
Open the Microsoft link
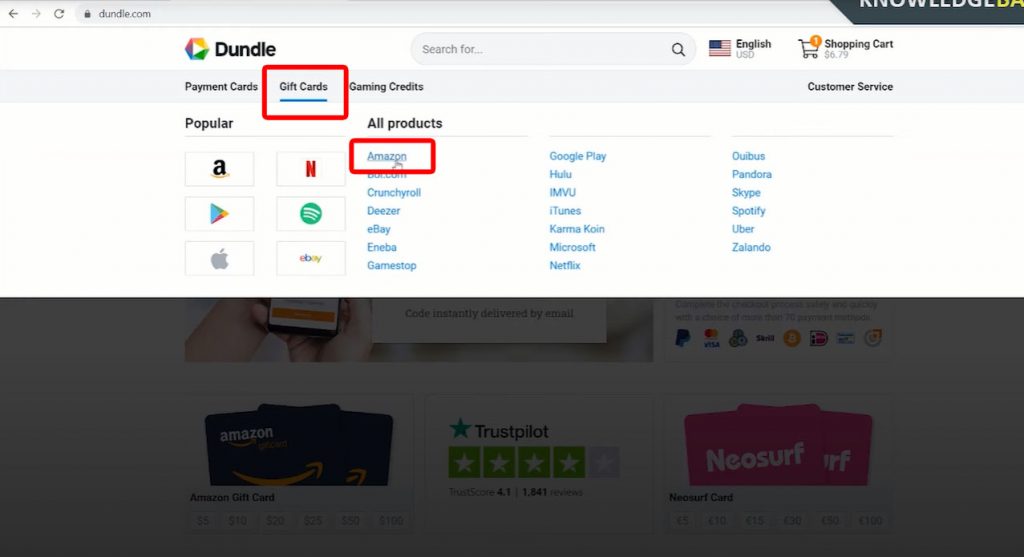[572, 247]
